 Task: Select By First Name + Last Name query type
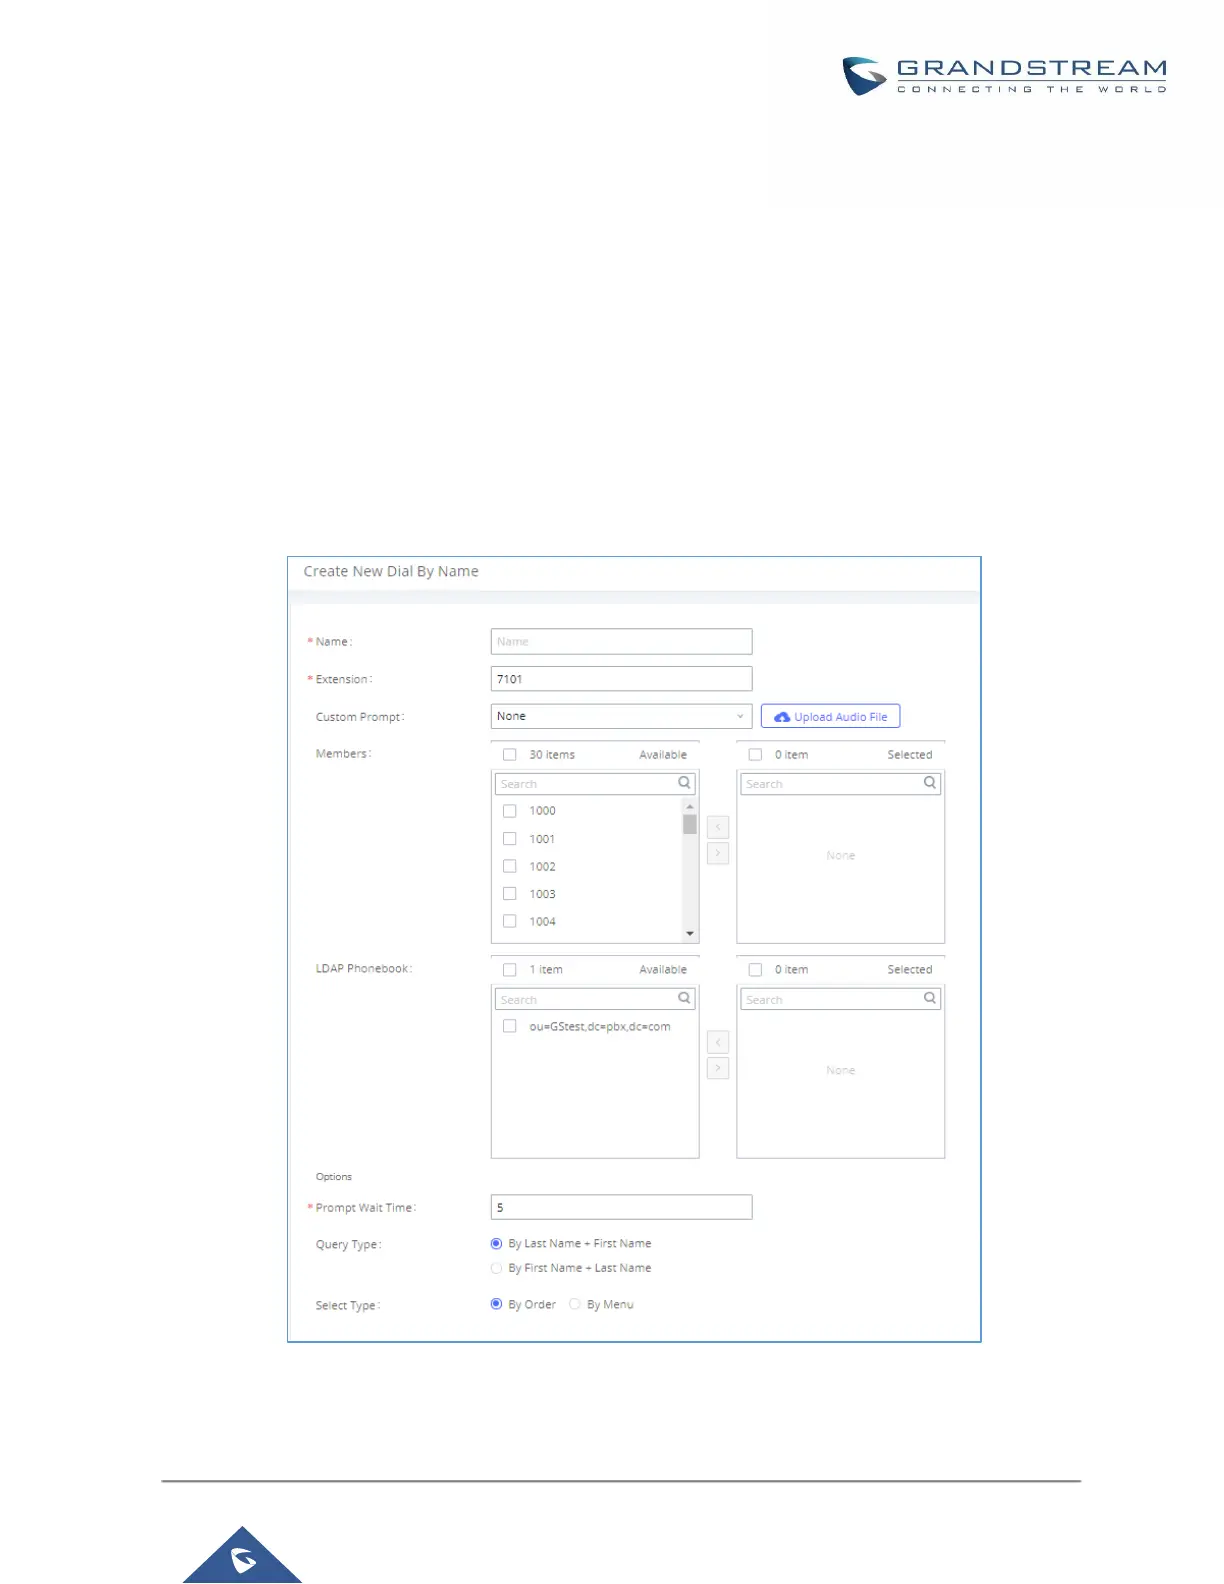[x=496, y=1268]
